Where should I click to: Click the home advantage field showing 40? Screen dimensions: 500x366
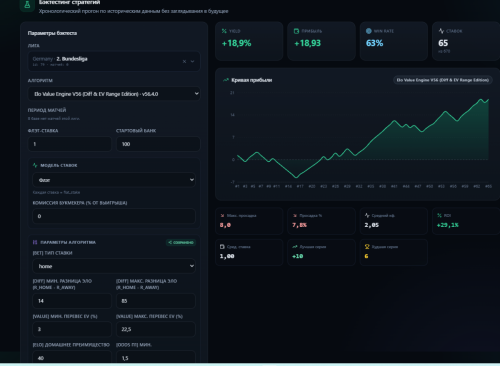pyautogui.click(x=72, y=357)
